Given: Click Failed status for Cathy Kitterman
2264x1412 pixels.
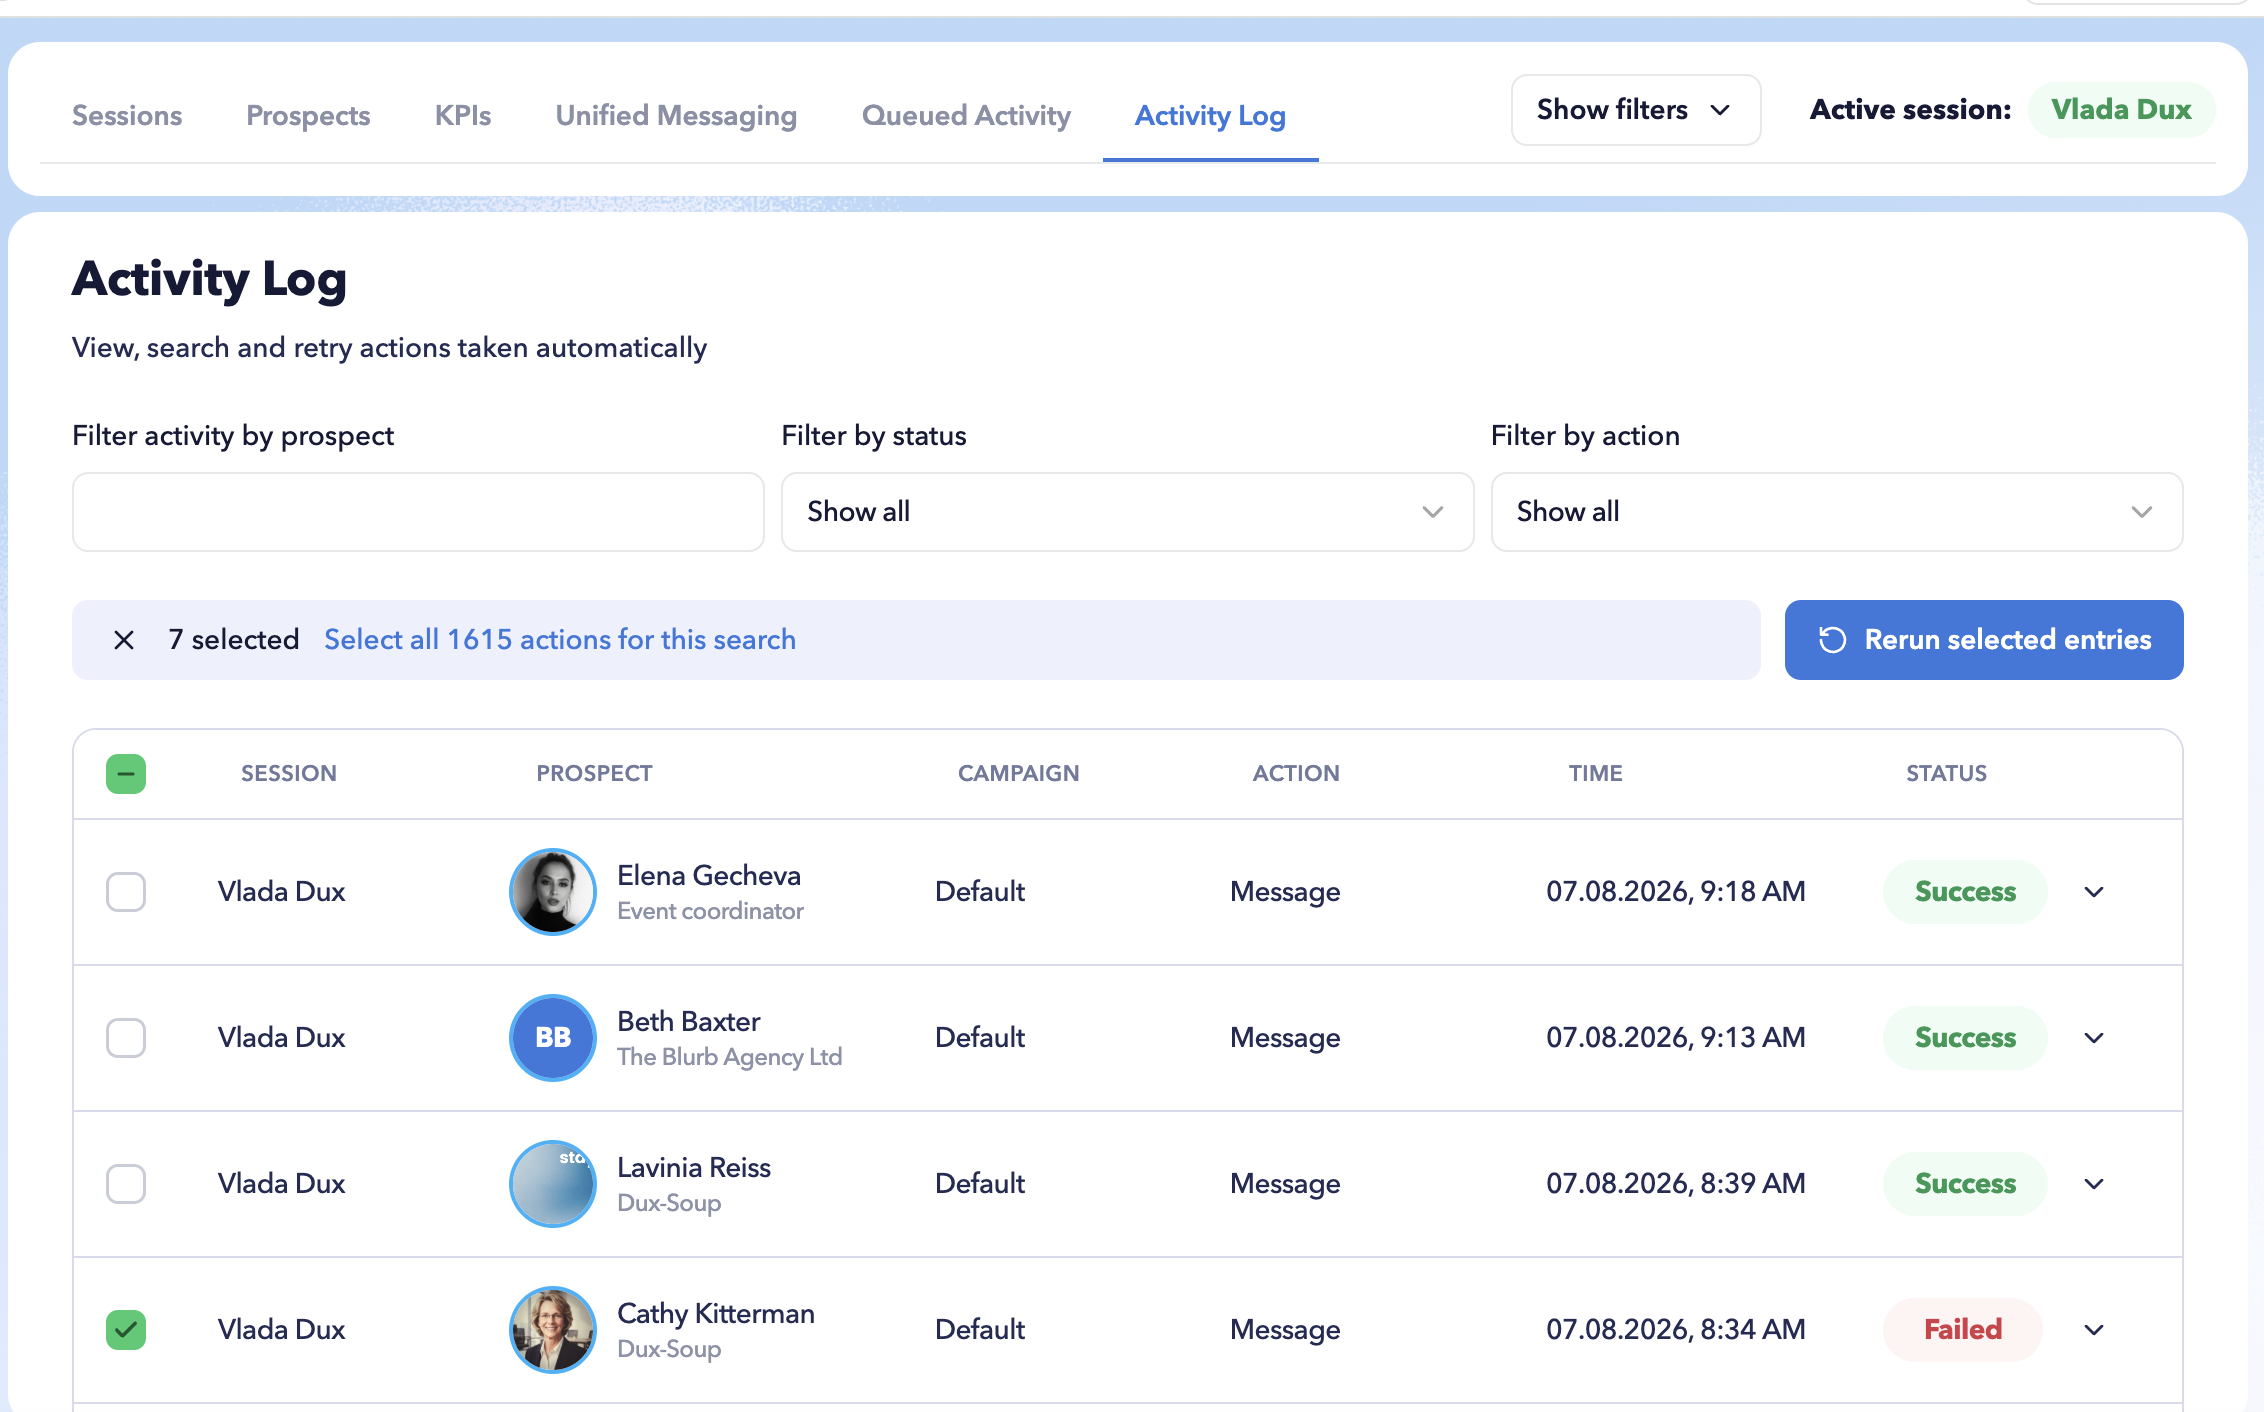Looking at the screenshot, I should pyautogui.click(x=1963, y=1330).
